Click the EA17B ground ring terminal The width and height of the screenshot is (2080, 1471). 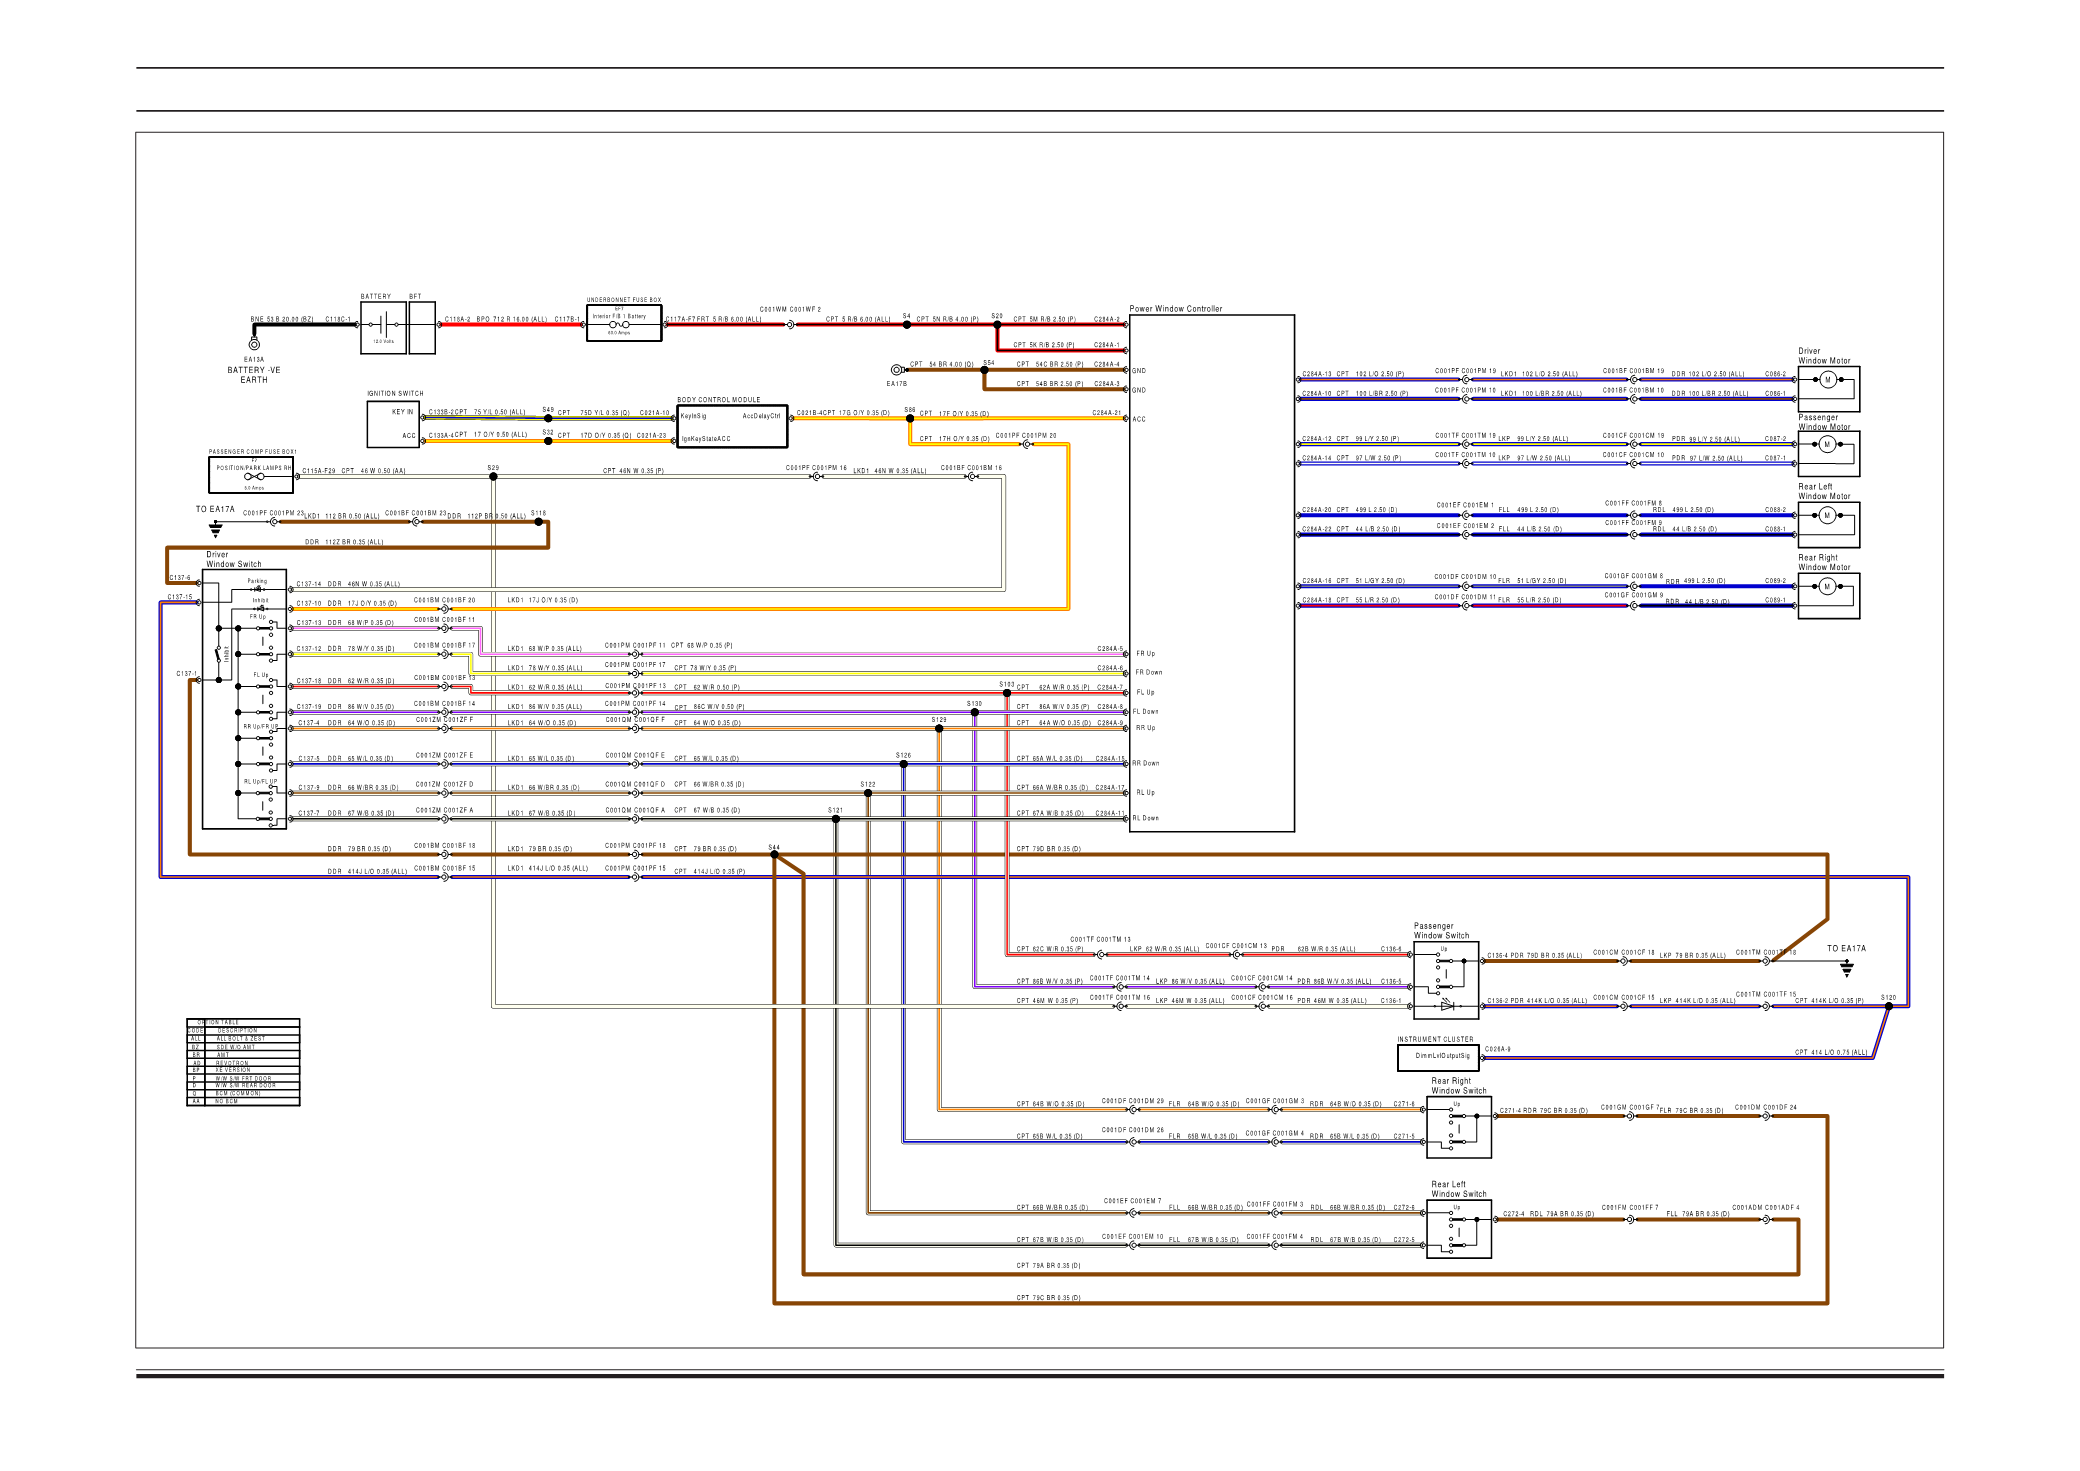[x=896, y=370]
